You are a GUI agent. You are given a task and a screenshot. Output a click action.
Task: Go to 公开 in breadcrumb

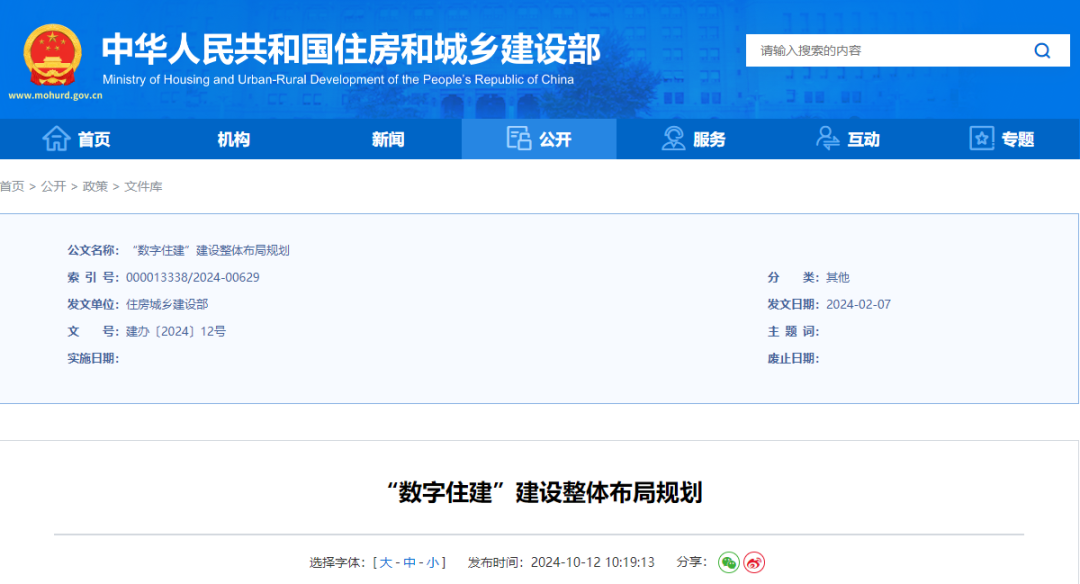(x=53, y=187)
